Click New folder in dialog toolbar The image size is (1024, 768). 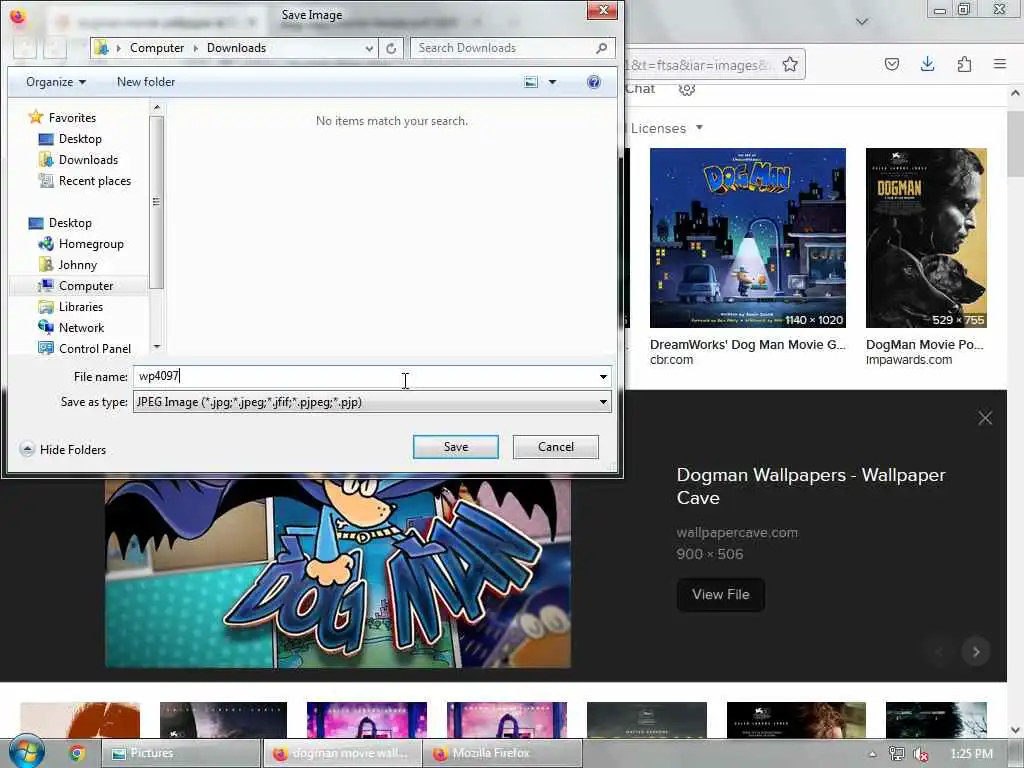click(146, 82)
